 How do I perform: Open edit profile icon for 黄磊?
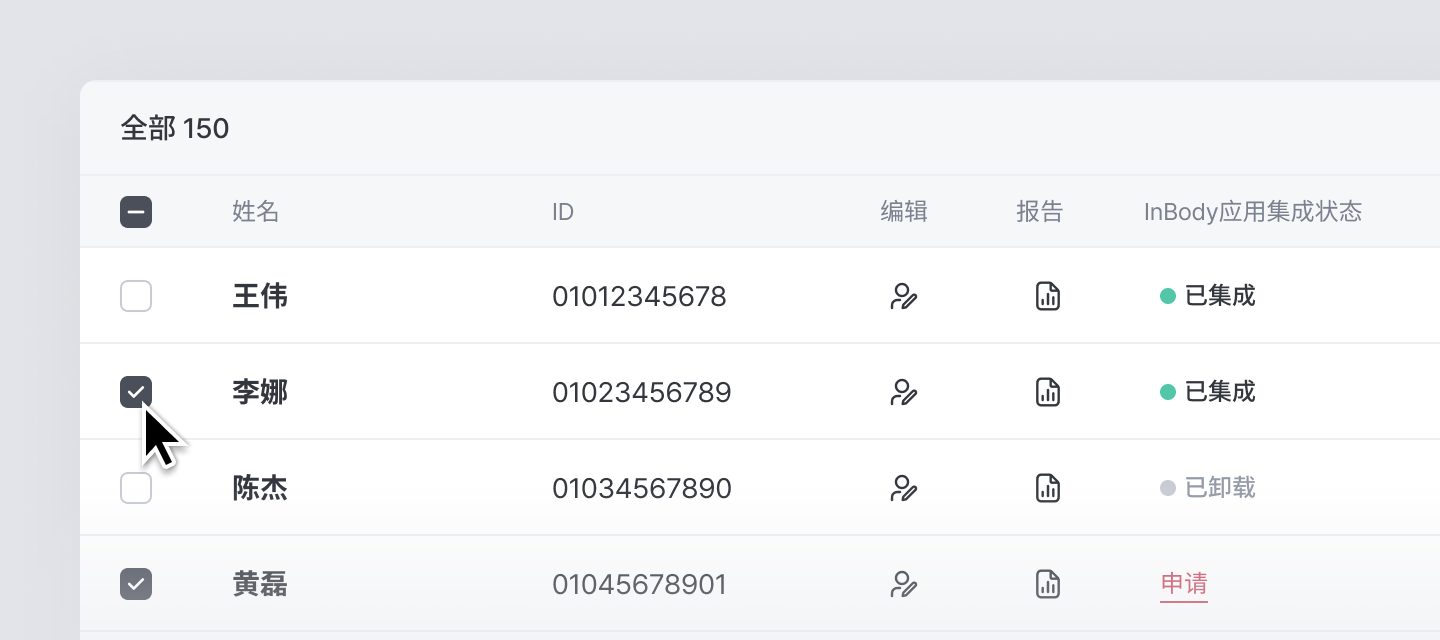pos(904,584)
